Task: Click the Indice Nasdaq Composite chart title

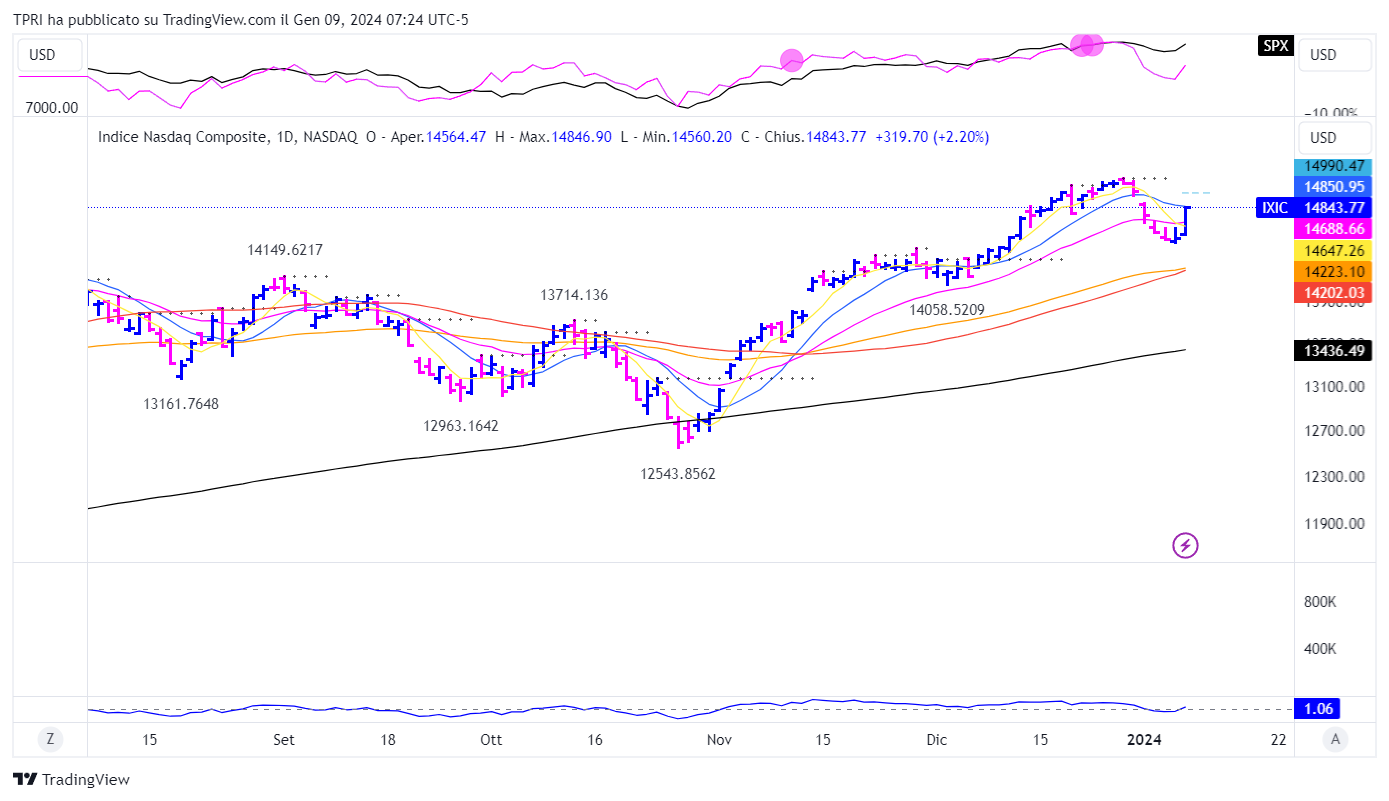Action: (x=182, y=137)
